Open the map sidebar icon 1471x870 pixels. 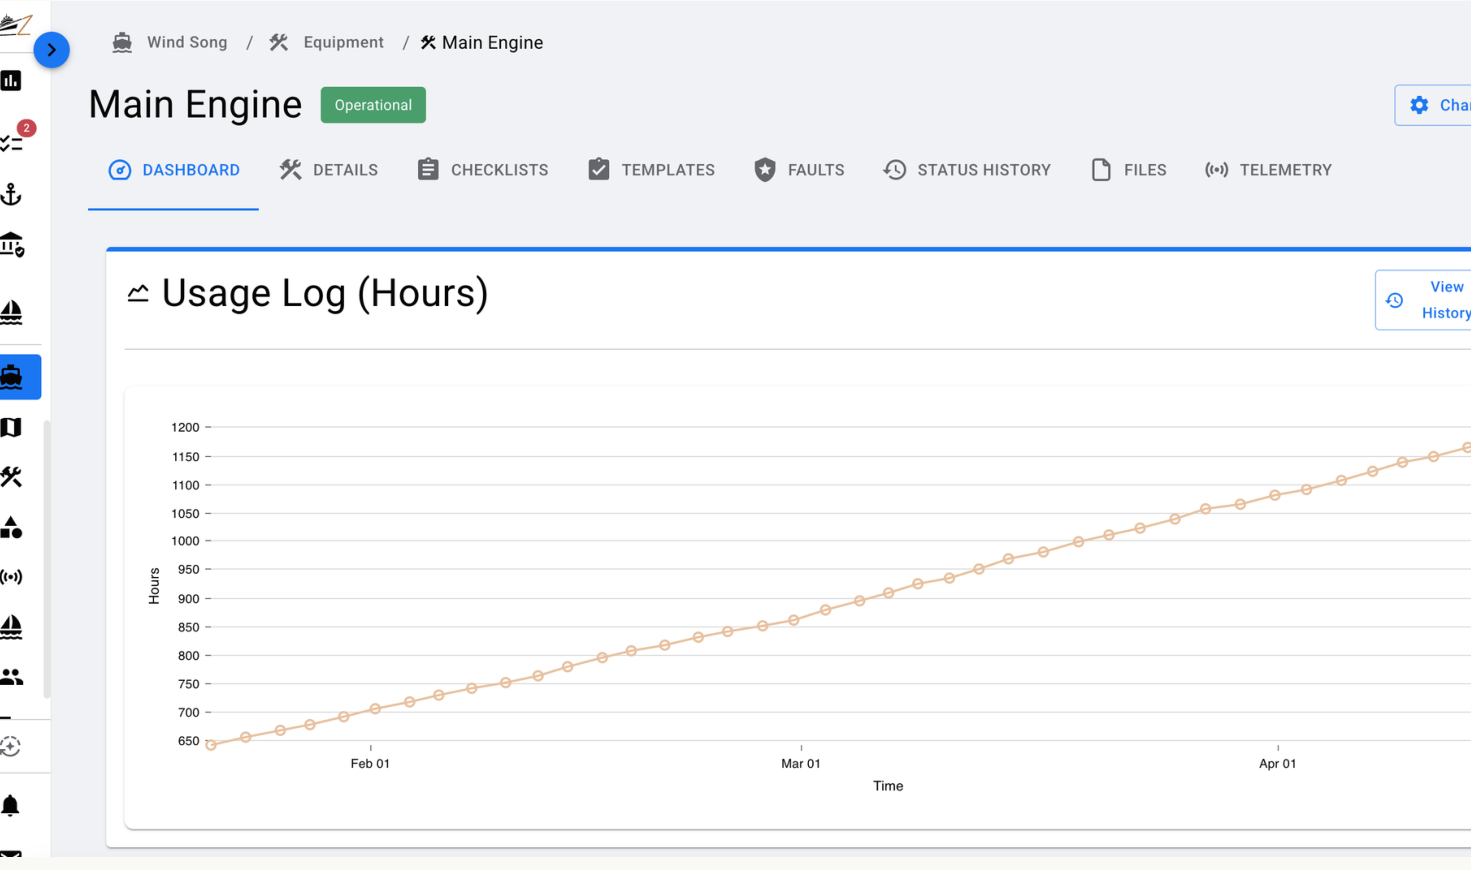(11, 427)
